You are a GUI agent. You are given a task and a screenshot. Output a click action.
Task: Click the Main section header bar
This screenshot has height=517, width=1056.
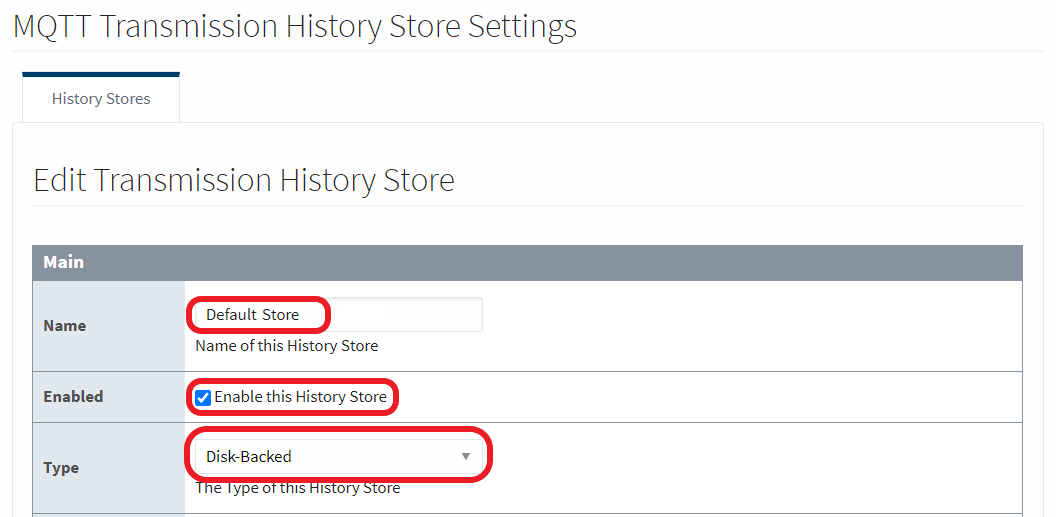pos(527,263)
